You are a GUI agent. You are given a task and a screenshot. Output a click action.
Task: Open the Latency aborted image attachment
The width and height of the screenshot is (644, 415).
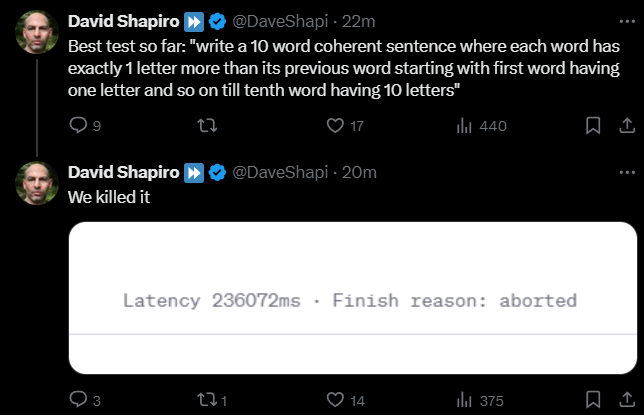(353, 298)
